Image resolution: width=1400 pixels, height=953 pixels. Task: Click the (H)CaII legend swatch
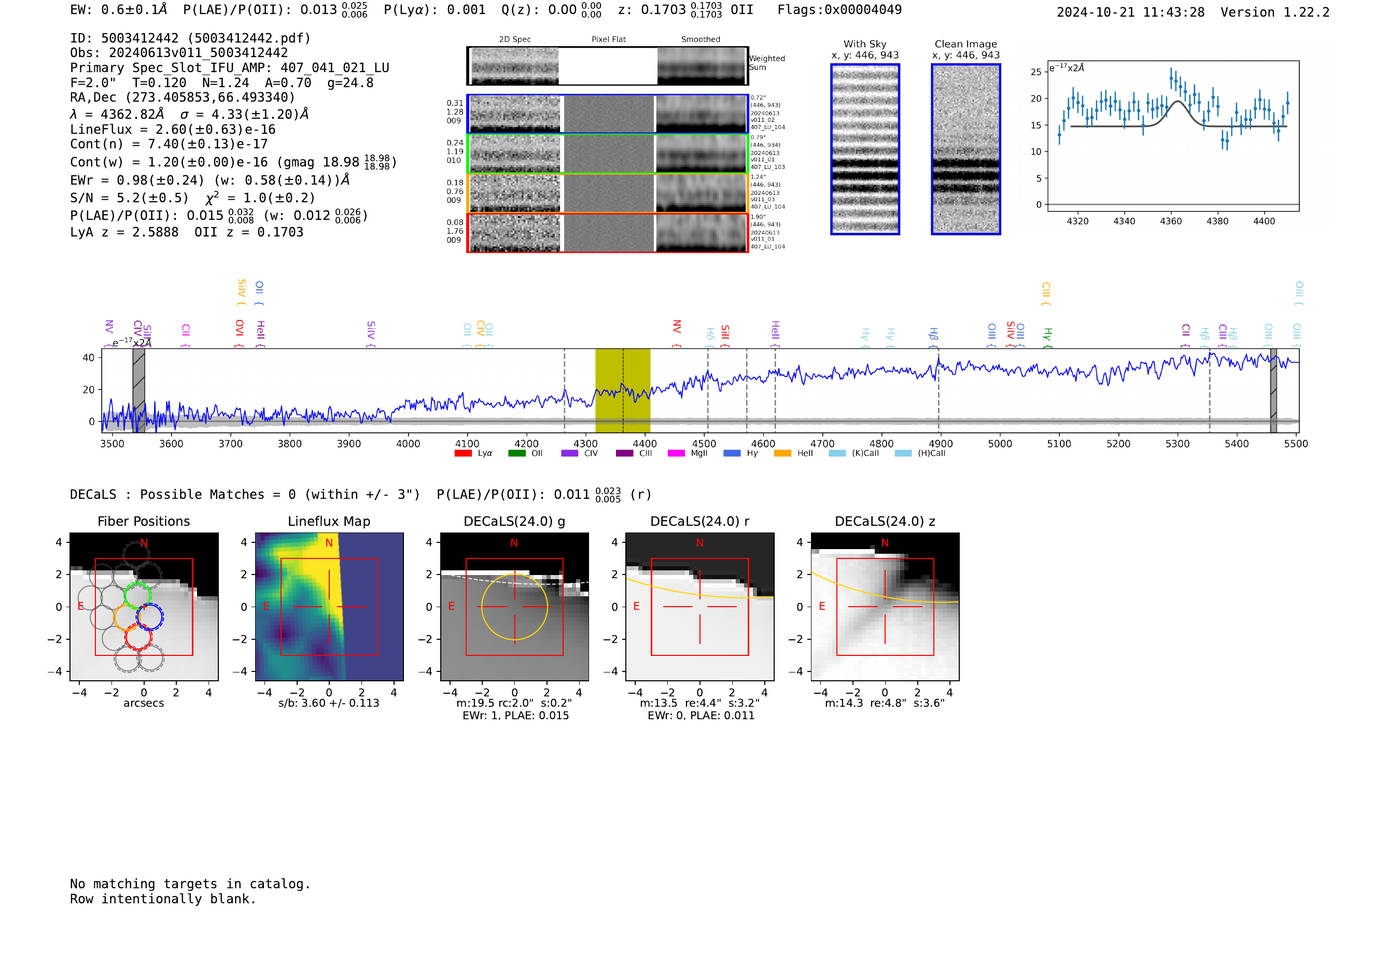click(x=903, y=453)
